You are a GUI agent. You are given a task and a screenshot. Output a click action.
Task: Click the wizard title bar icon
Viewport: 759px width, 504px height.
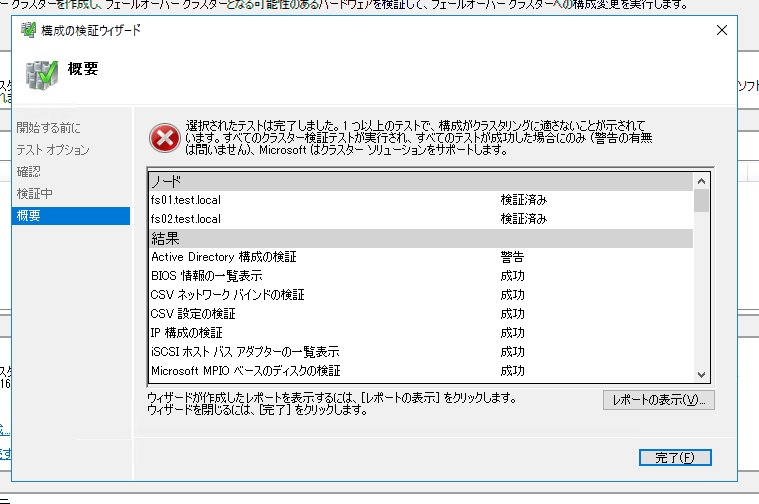tap(28, 30)
